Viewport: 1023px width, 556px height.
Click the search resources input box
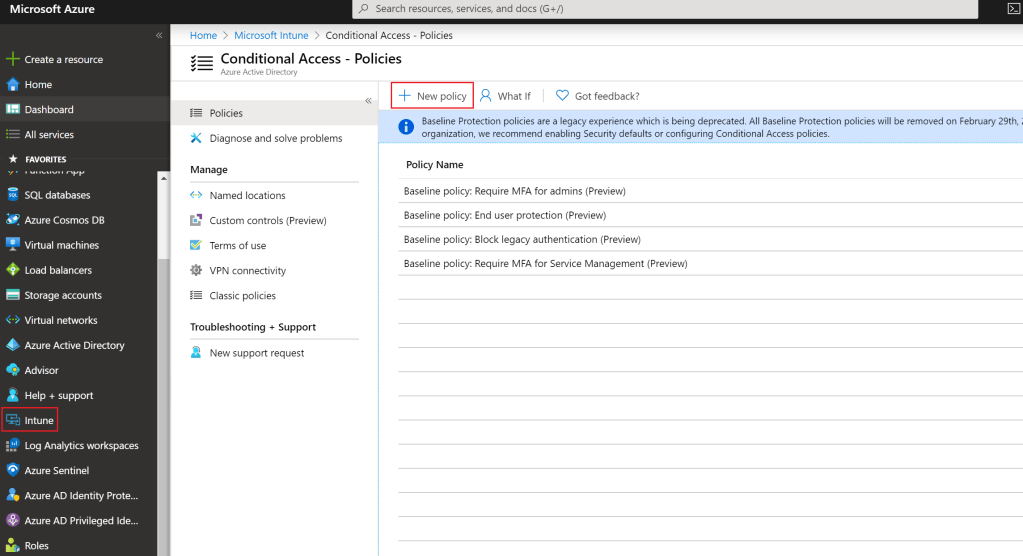(665, 9)
